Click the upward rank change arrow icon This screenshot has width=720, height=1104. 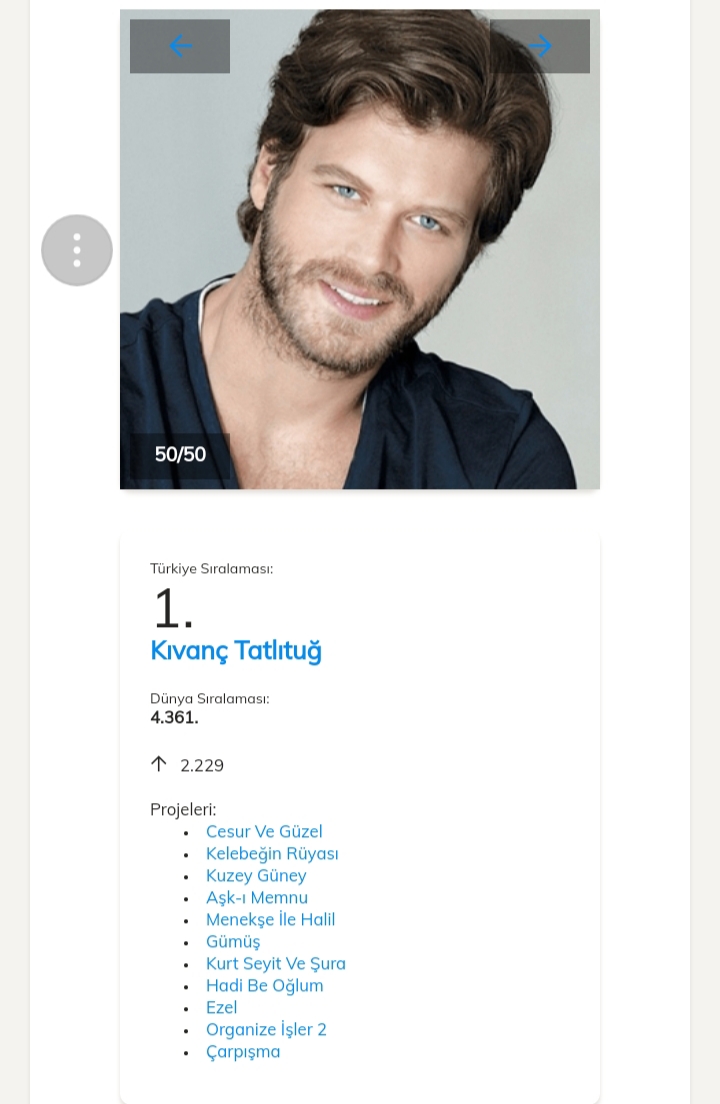[158, 764]
